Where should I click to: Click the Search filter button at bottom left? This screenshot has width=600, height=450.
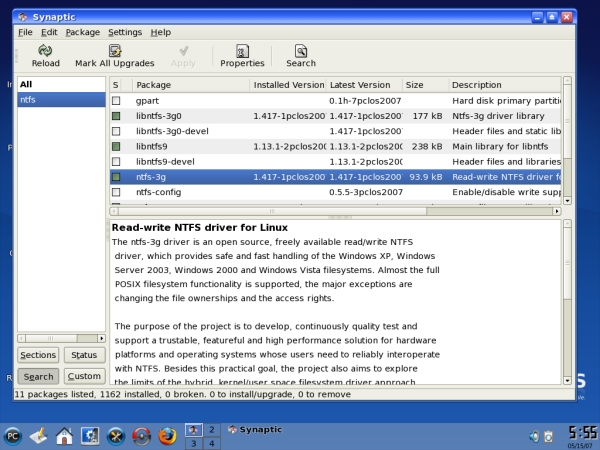(38, 377)
